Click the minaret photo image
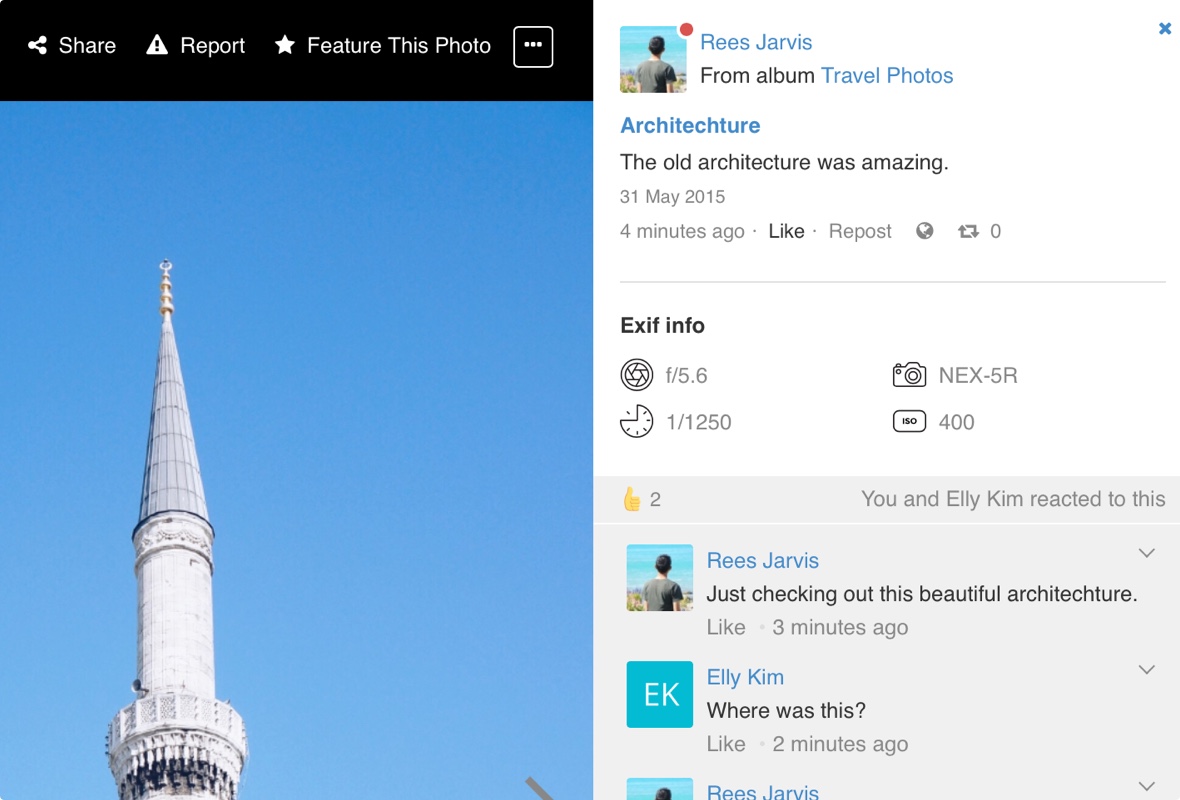Viewport: 1180px width, 800px height. [x=297, y=450]
